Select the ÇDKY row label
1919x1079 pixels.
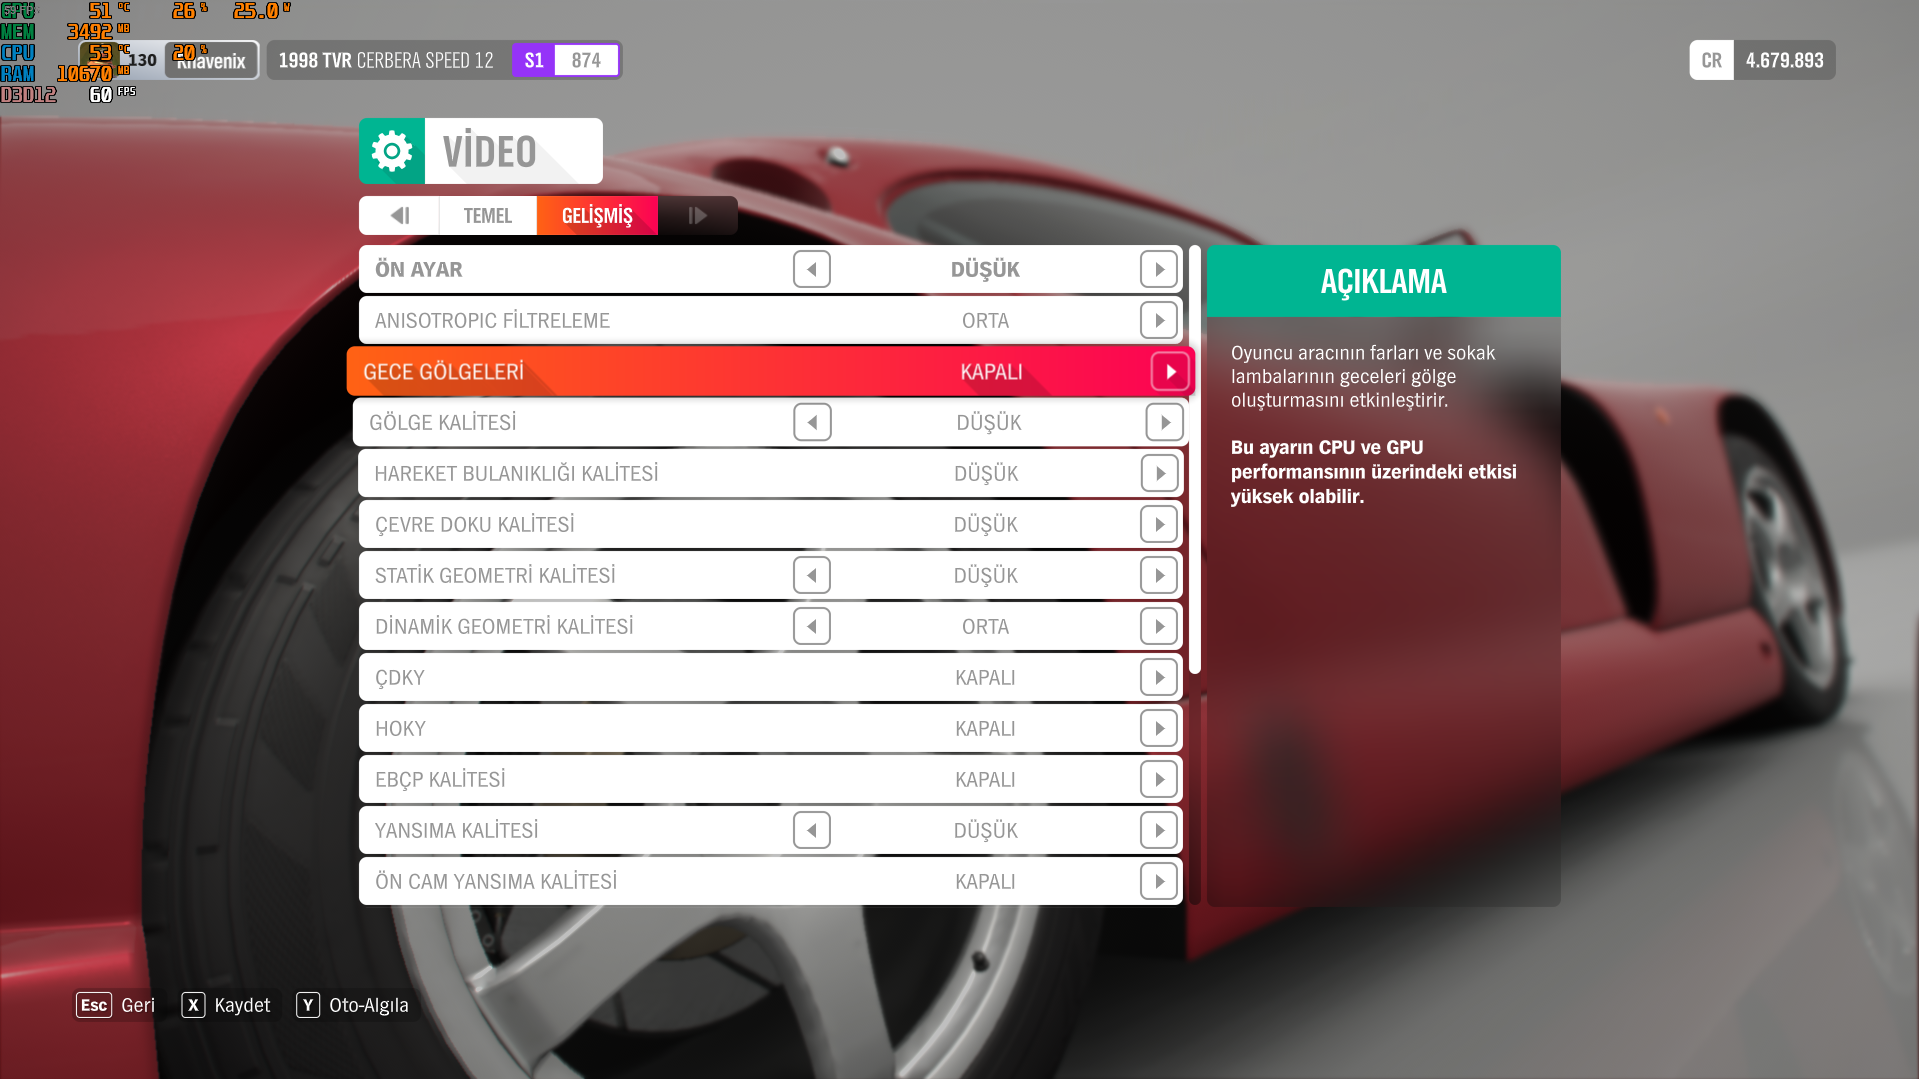click(400, 677)
